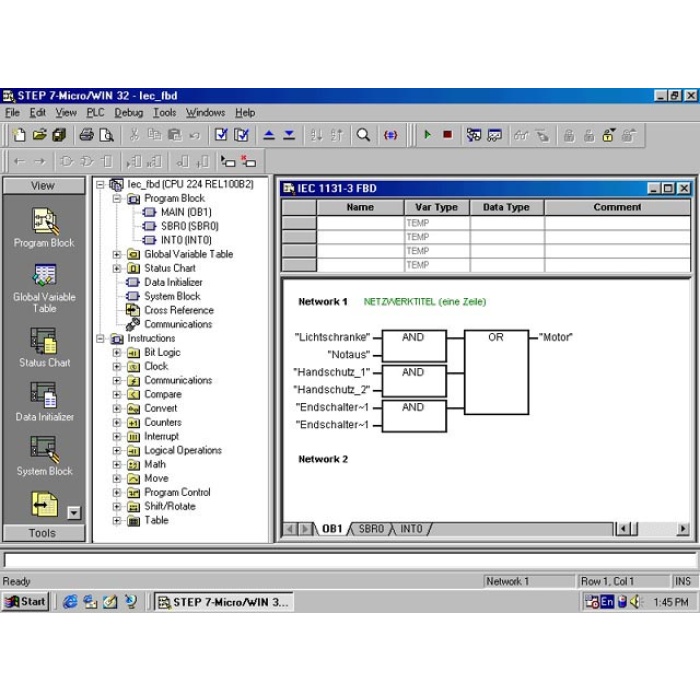Click the New Project toolbar icon
The height and width of the screenshot is (700, 700).
(19, 135)
